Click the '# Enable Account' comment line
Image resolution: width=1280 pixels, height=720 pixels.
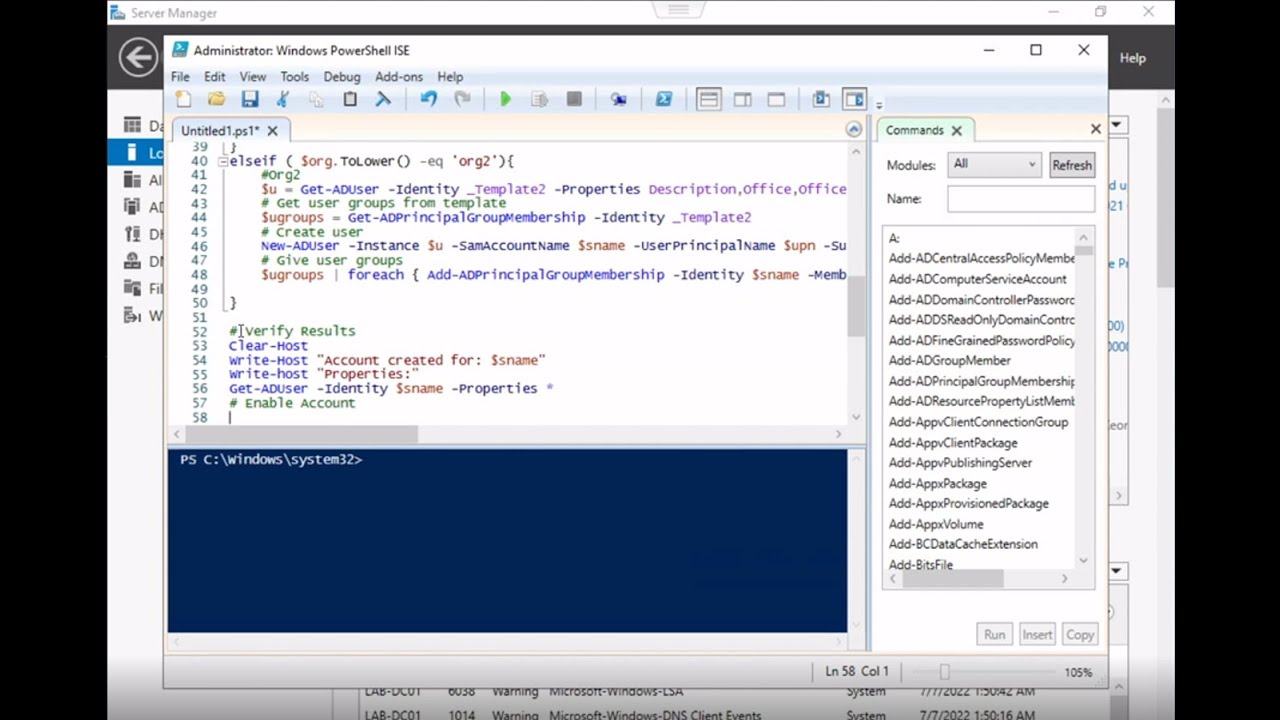click(292, 403)
